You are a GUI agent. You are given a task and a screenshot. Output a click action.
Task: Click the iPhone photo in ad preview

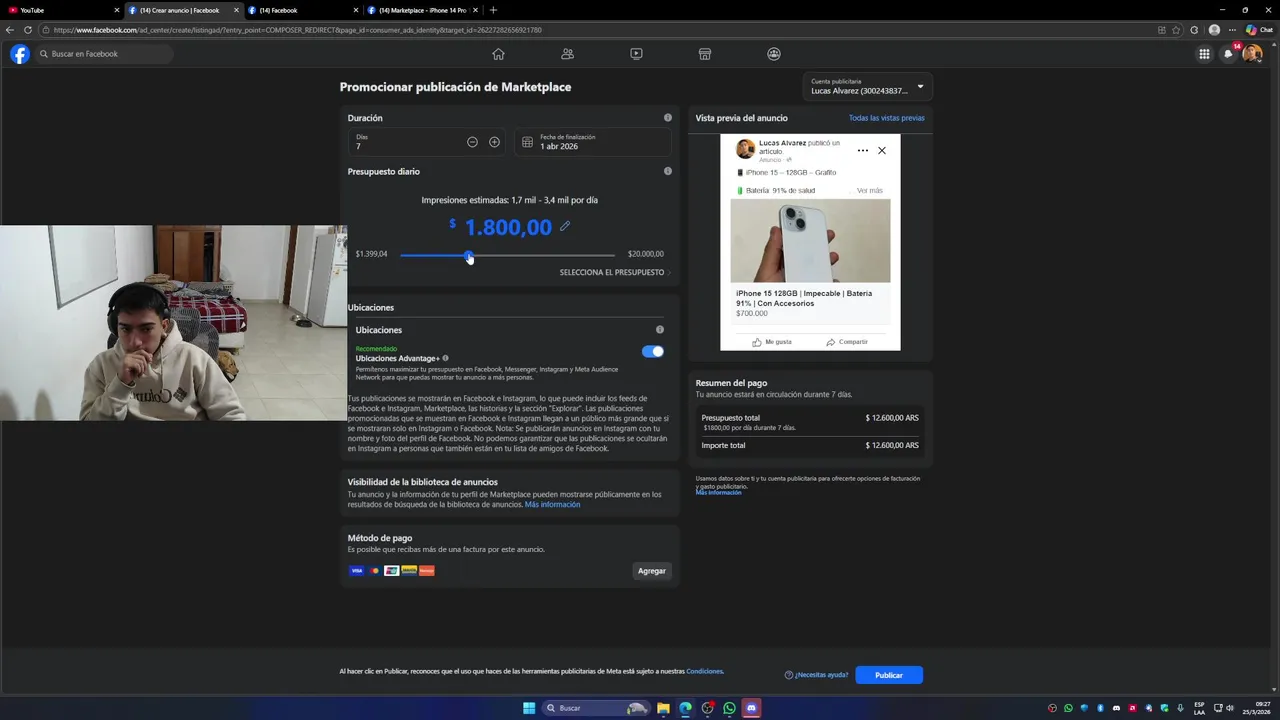point(810,241)
